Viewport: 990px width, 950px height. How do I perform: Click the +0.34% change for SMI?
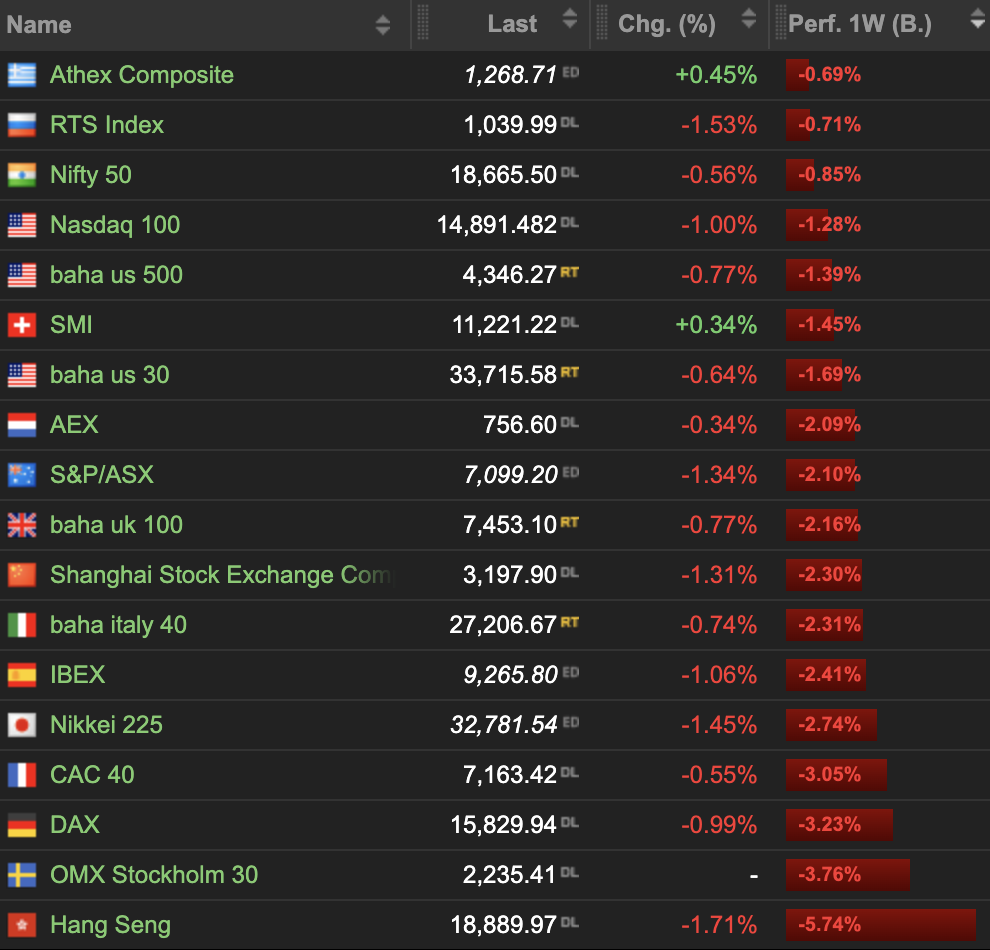tap(716, 325)
